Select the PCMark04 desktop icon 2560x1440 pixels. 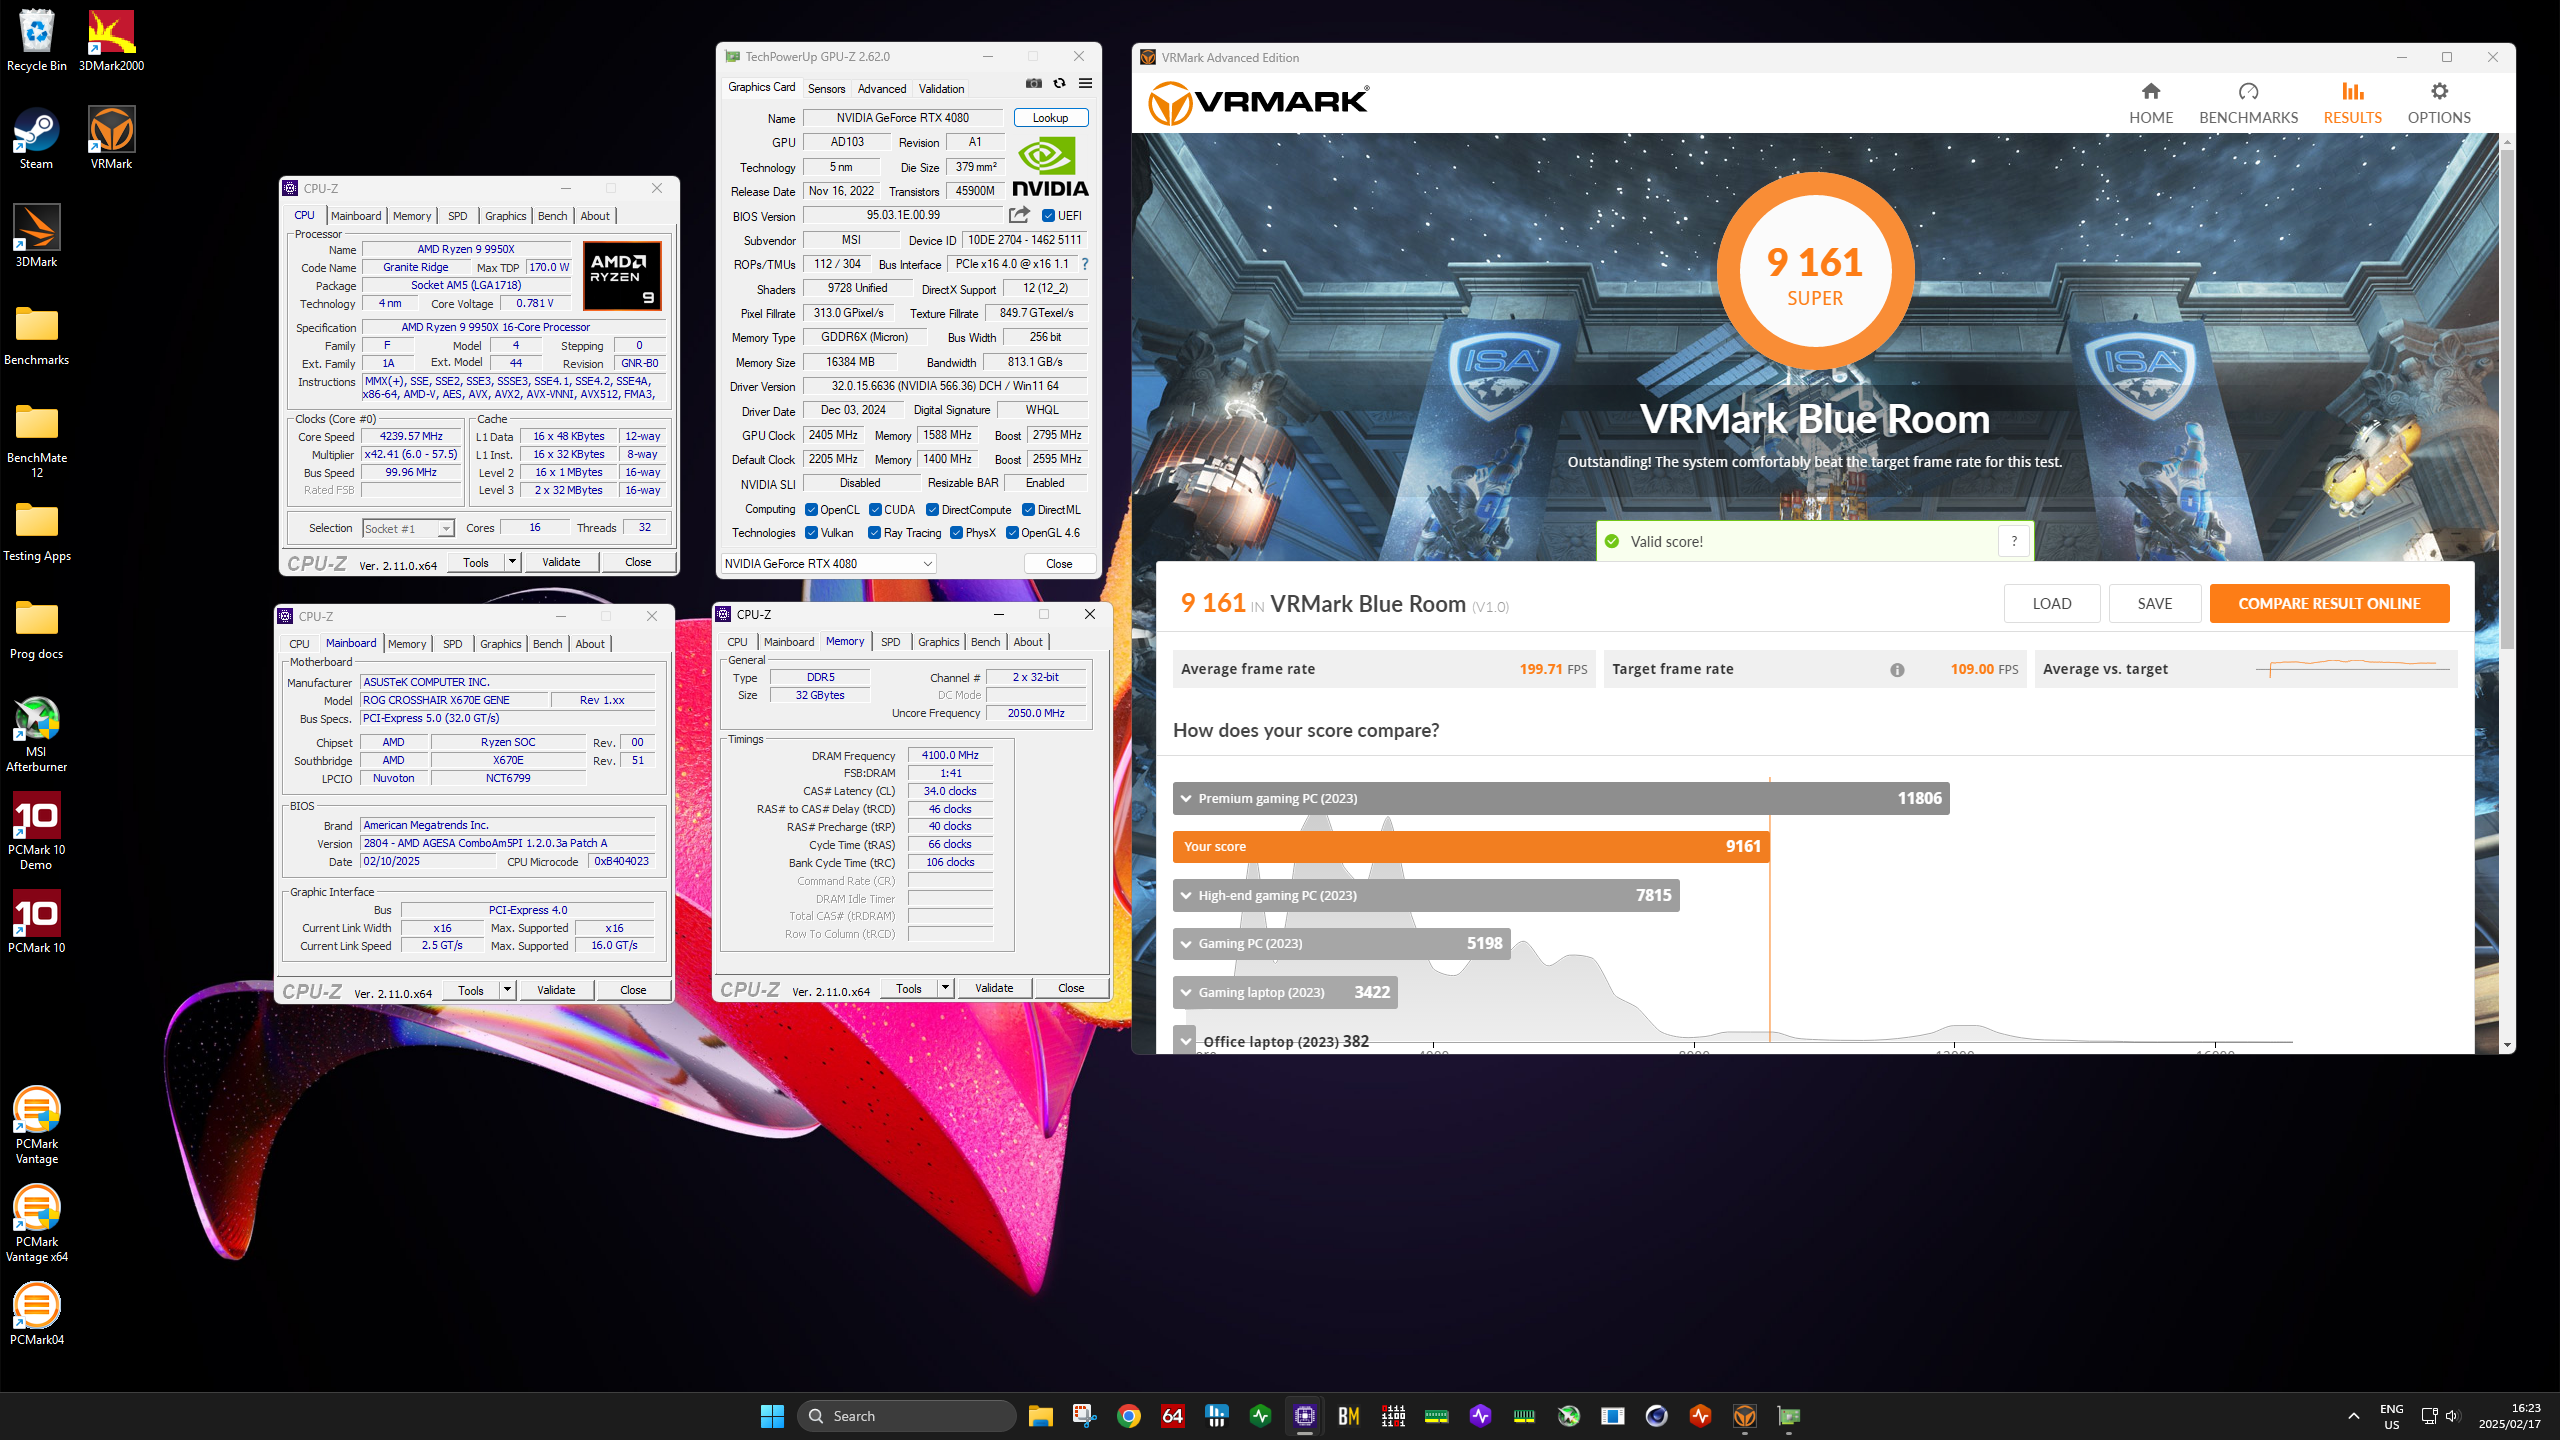[x=37, y=1315]
